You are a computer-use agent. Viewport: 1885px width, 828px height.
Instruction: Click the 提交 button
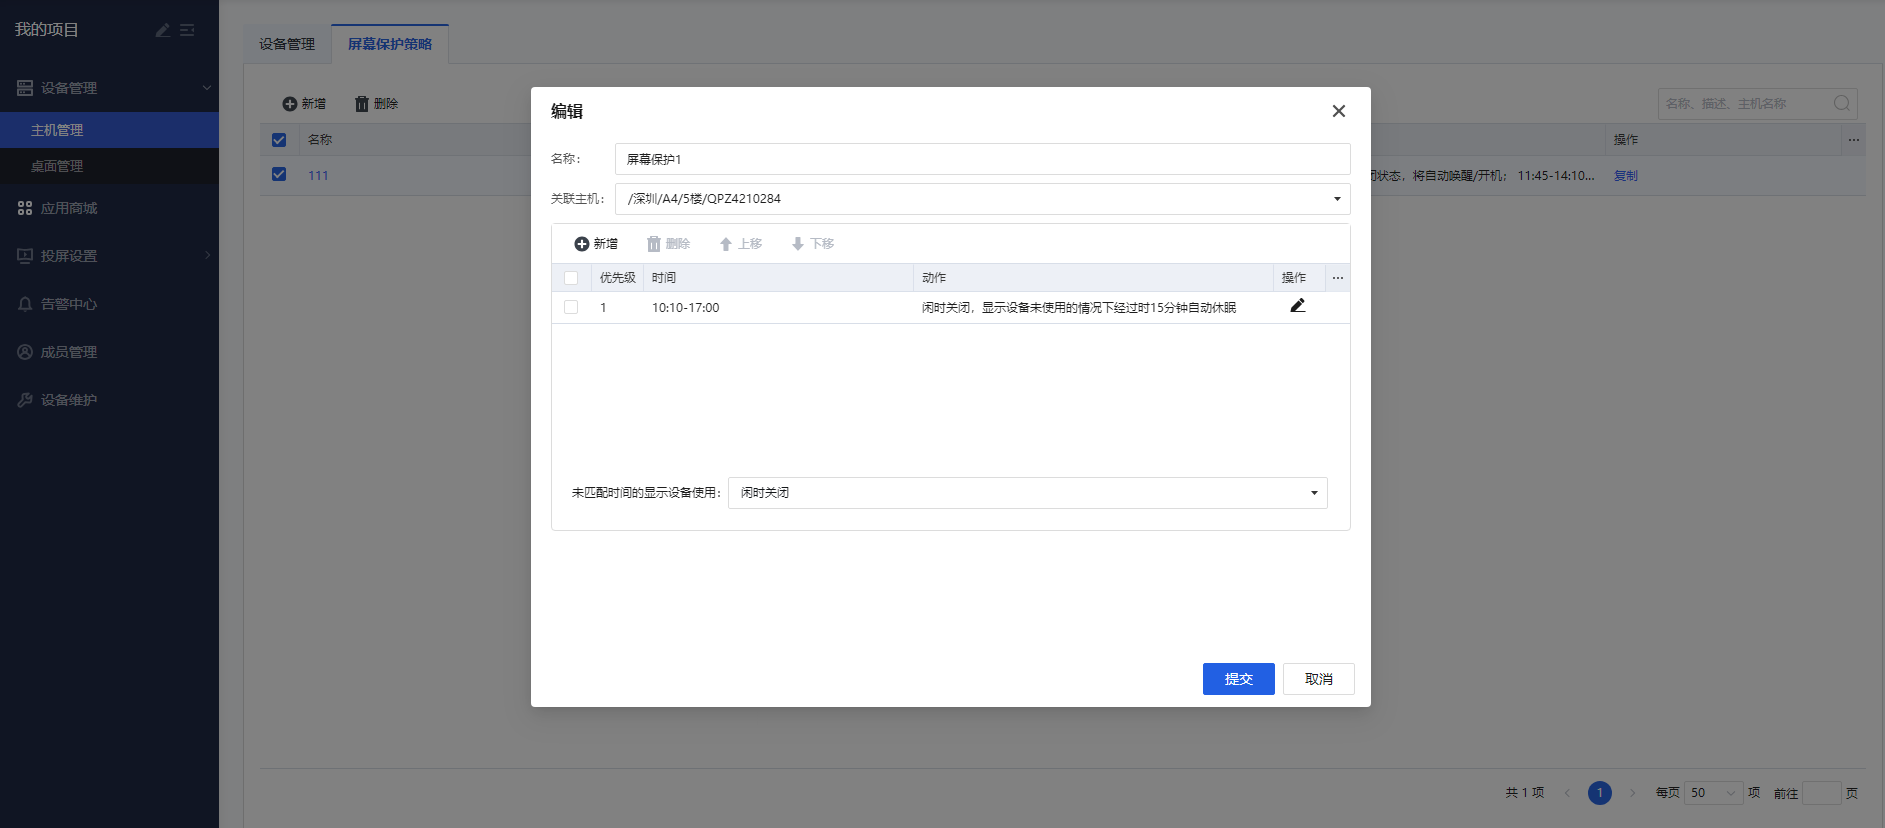tap(1238, 679)
